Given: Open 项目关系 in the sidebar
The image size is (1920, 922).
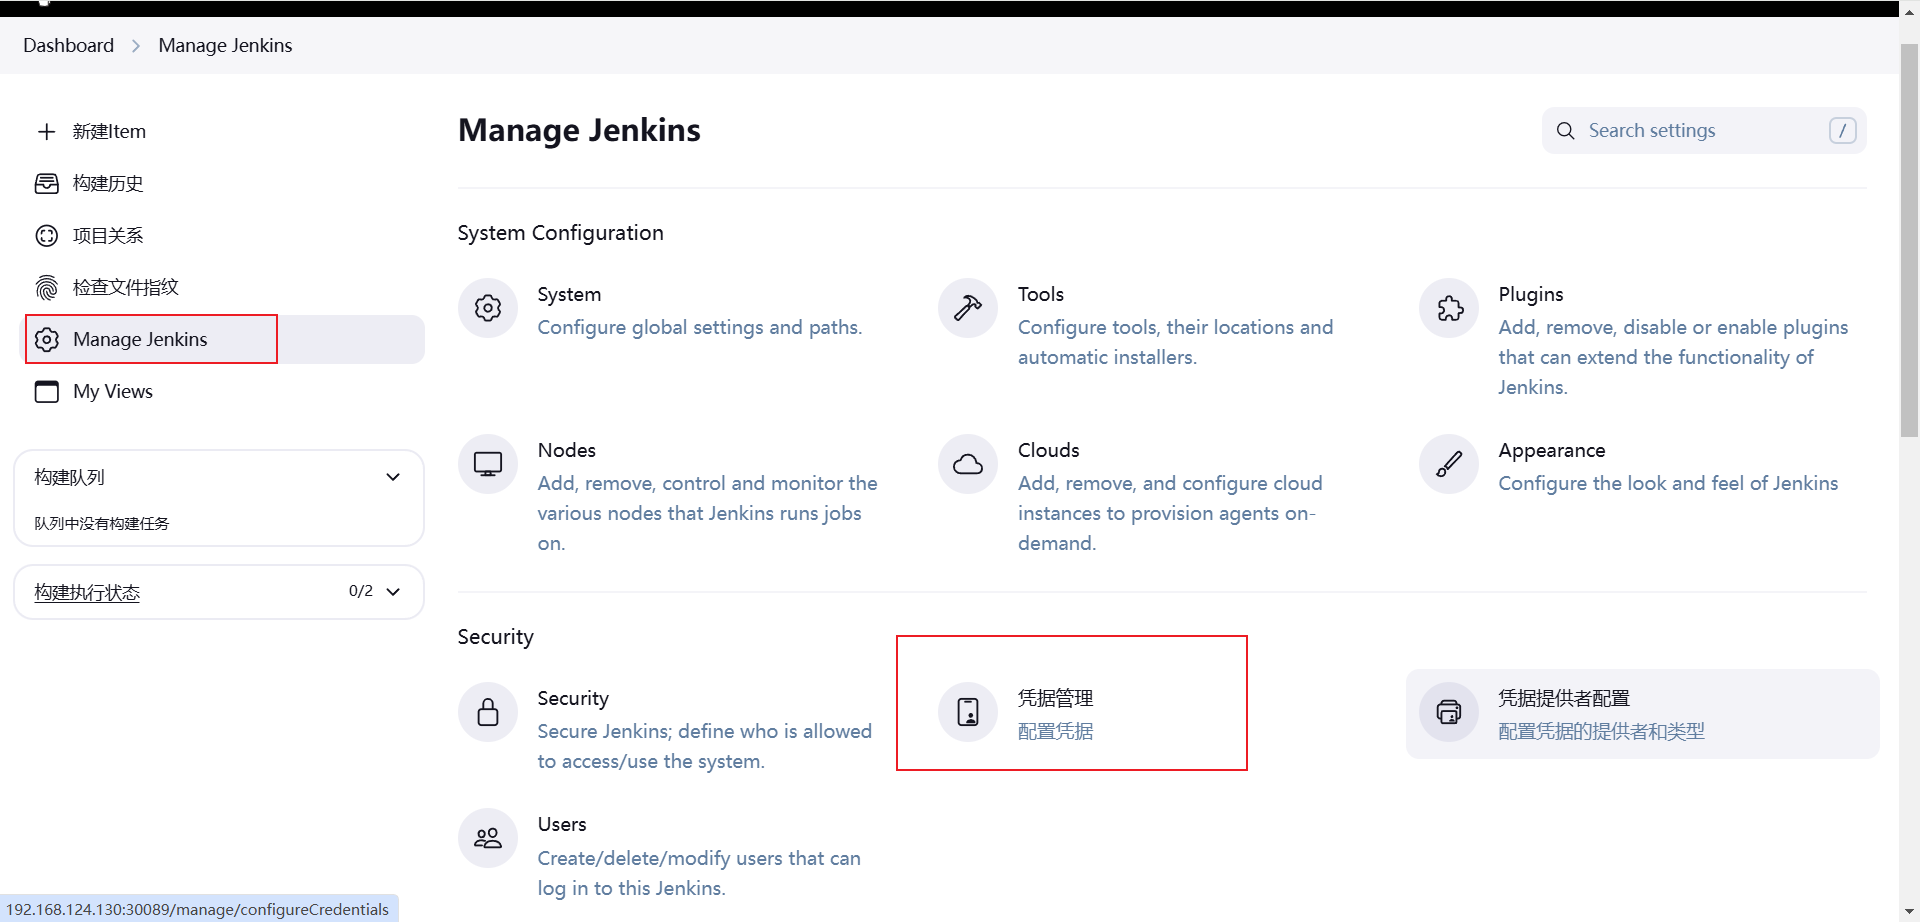Looking at the screenshot, I should pos(108,236).
